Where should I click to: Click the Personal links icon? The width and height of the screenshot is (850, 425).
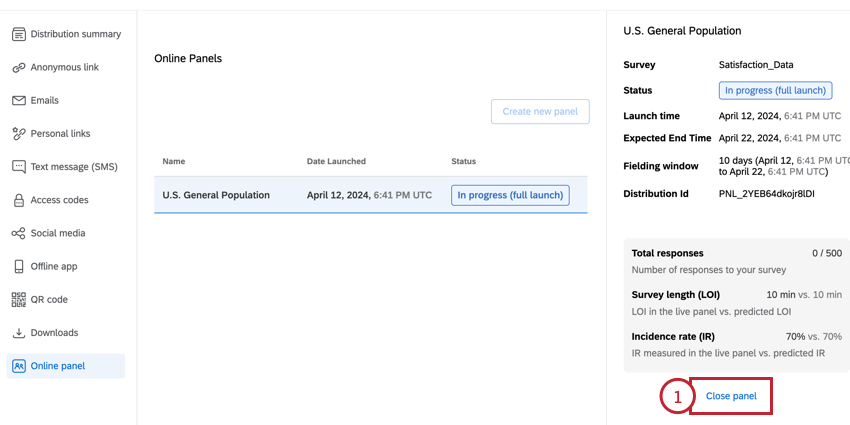pyautogui.click(x=19, y=134)
